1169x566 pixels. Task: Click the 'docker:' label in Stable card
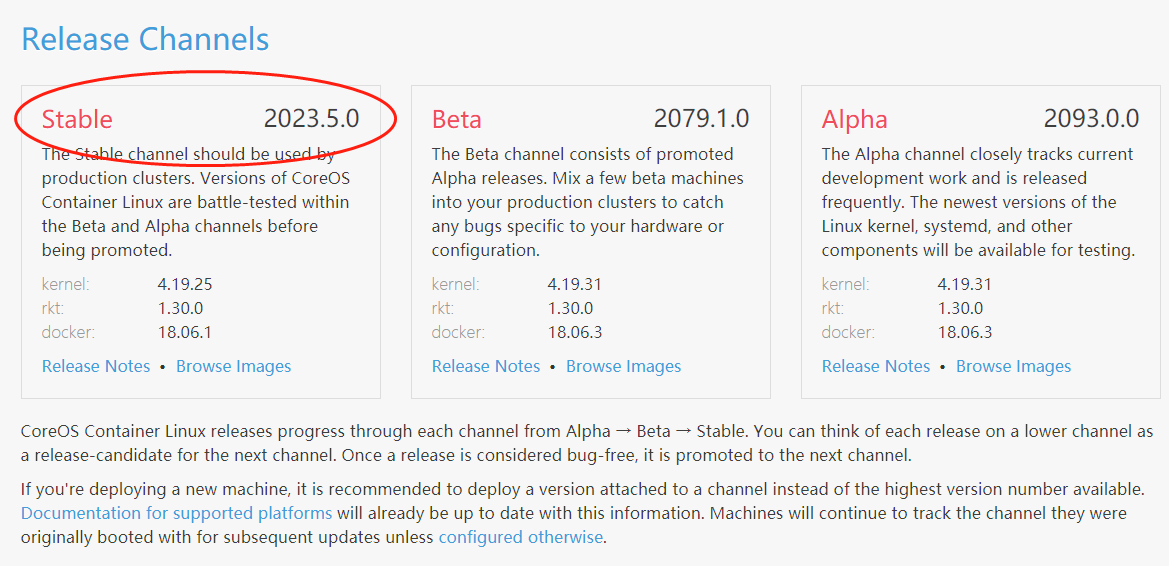pyautogui.click(x=69, y=332)
